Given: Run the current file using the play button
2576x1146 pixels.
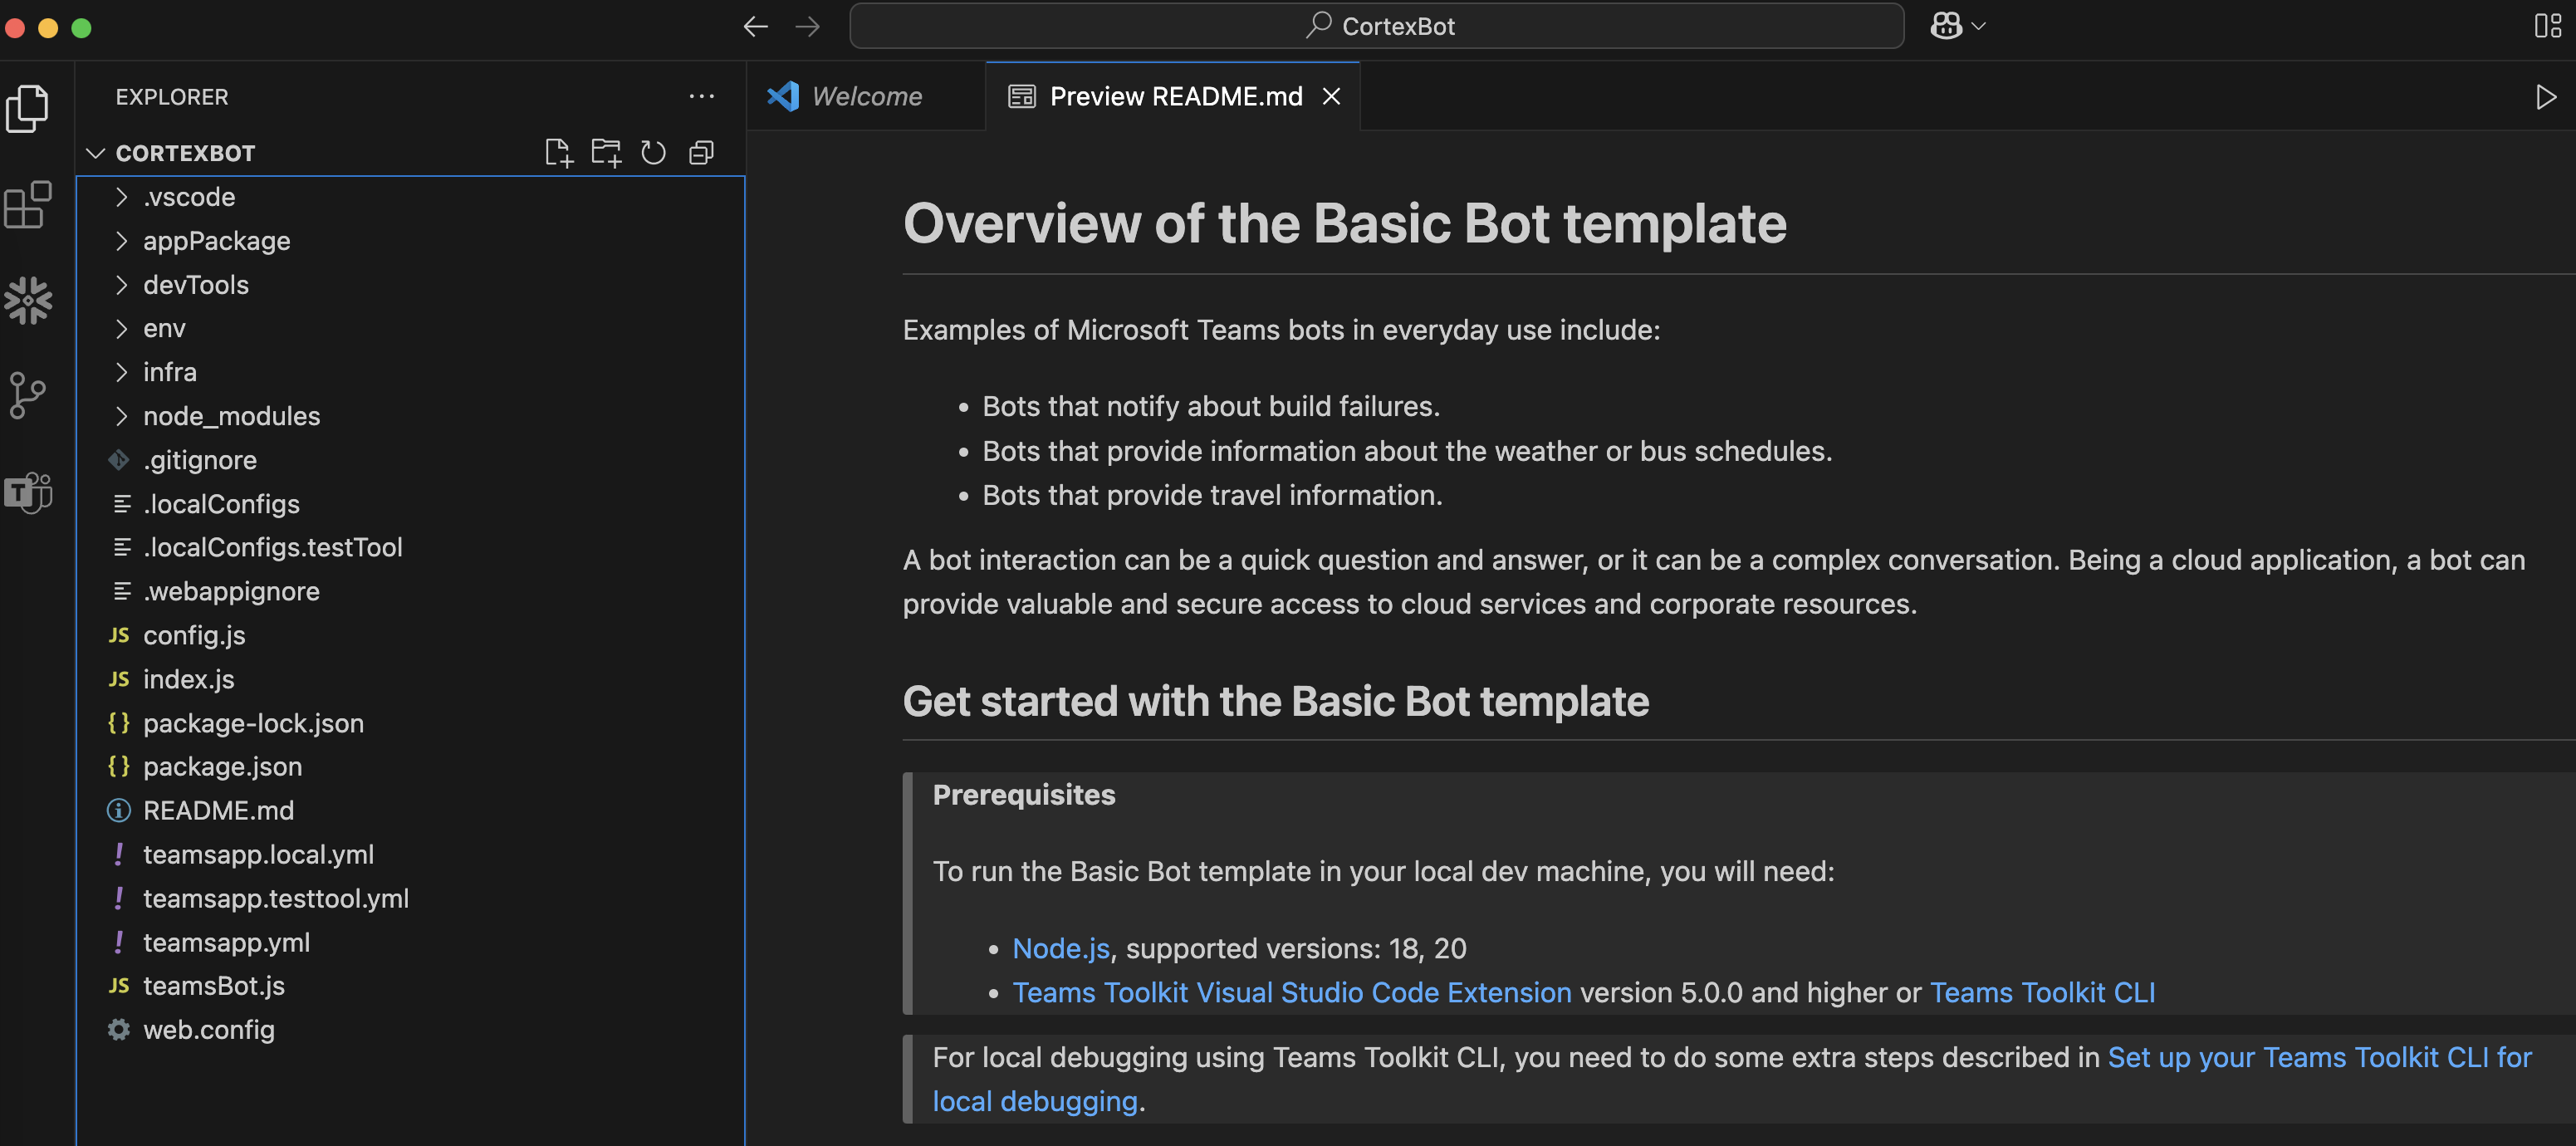Looking at the screenshot, I should [x=2546, y=96].
